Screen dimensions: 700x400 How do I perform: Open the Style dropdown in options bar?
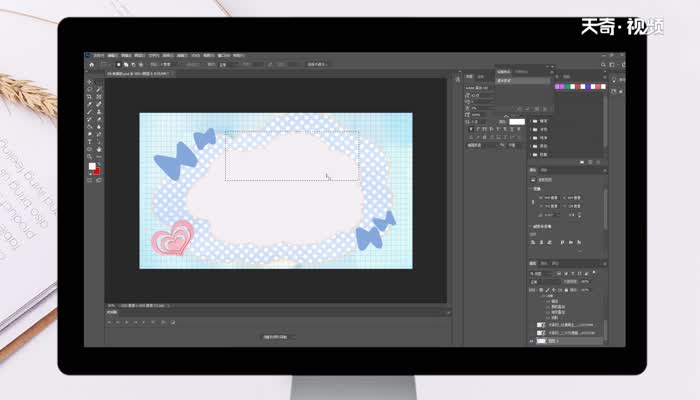click(x=225, y=65)
